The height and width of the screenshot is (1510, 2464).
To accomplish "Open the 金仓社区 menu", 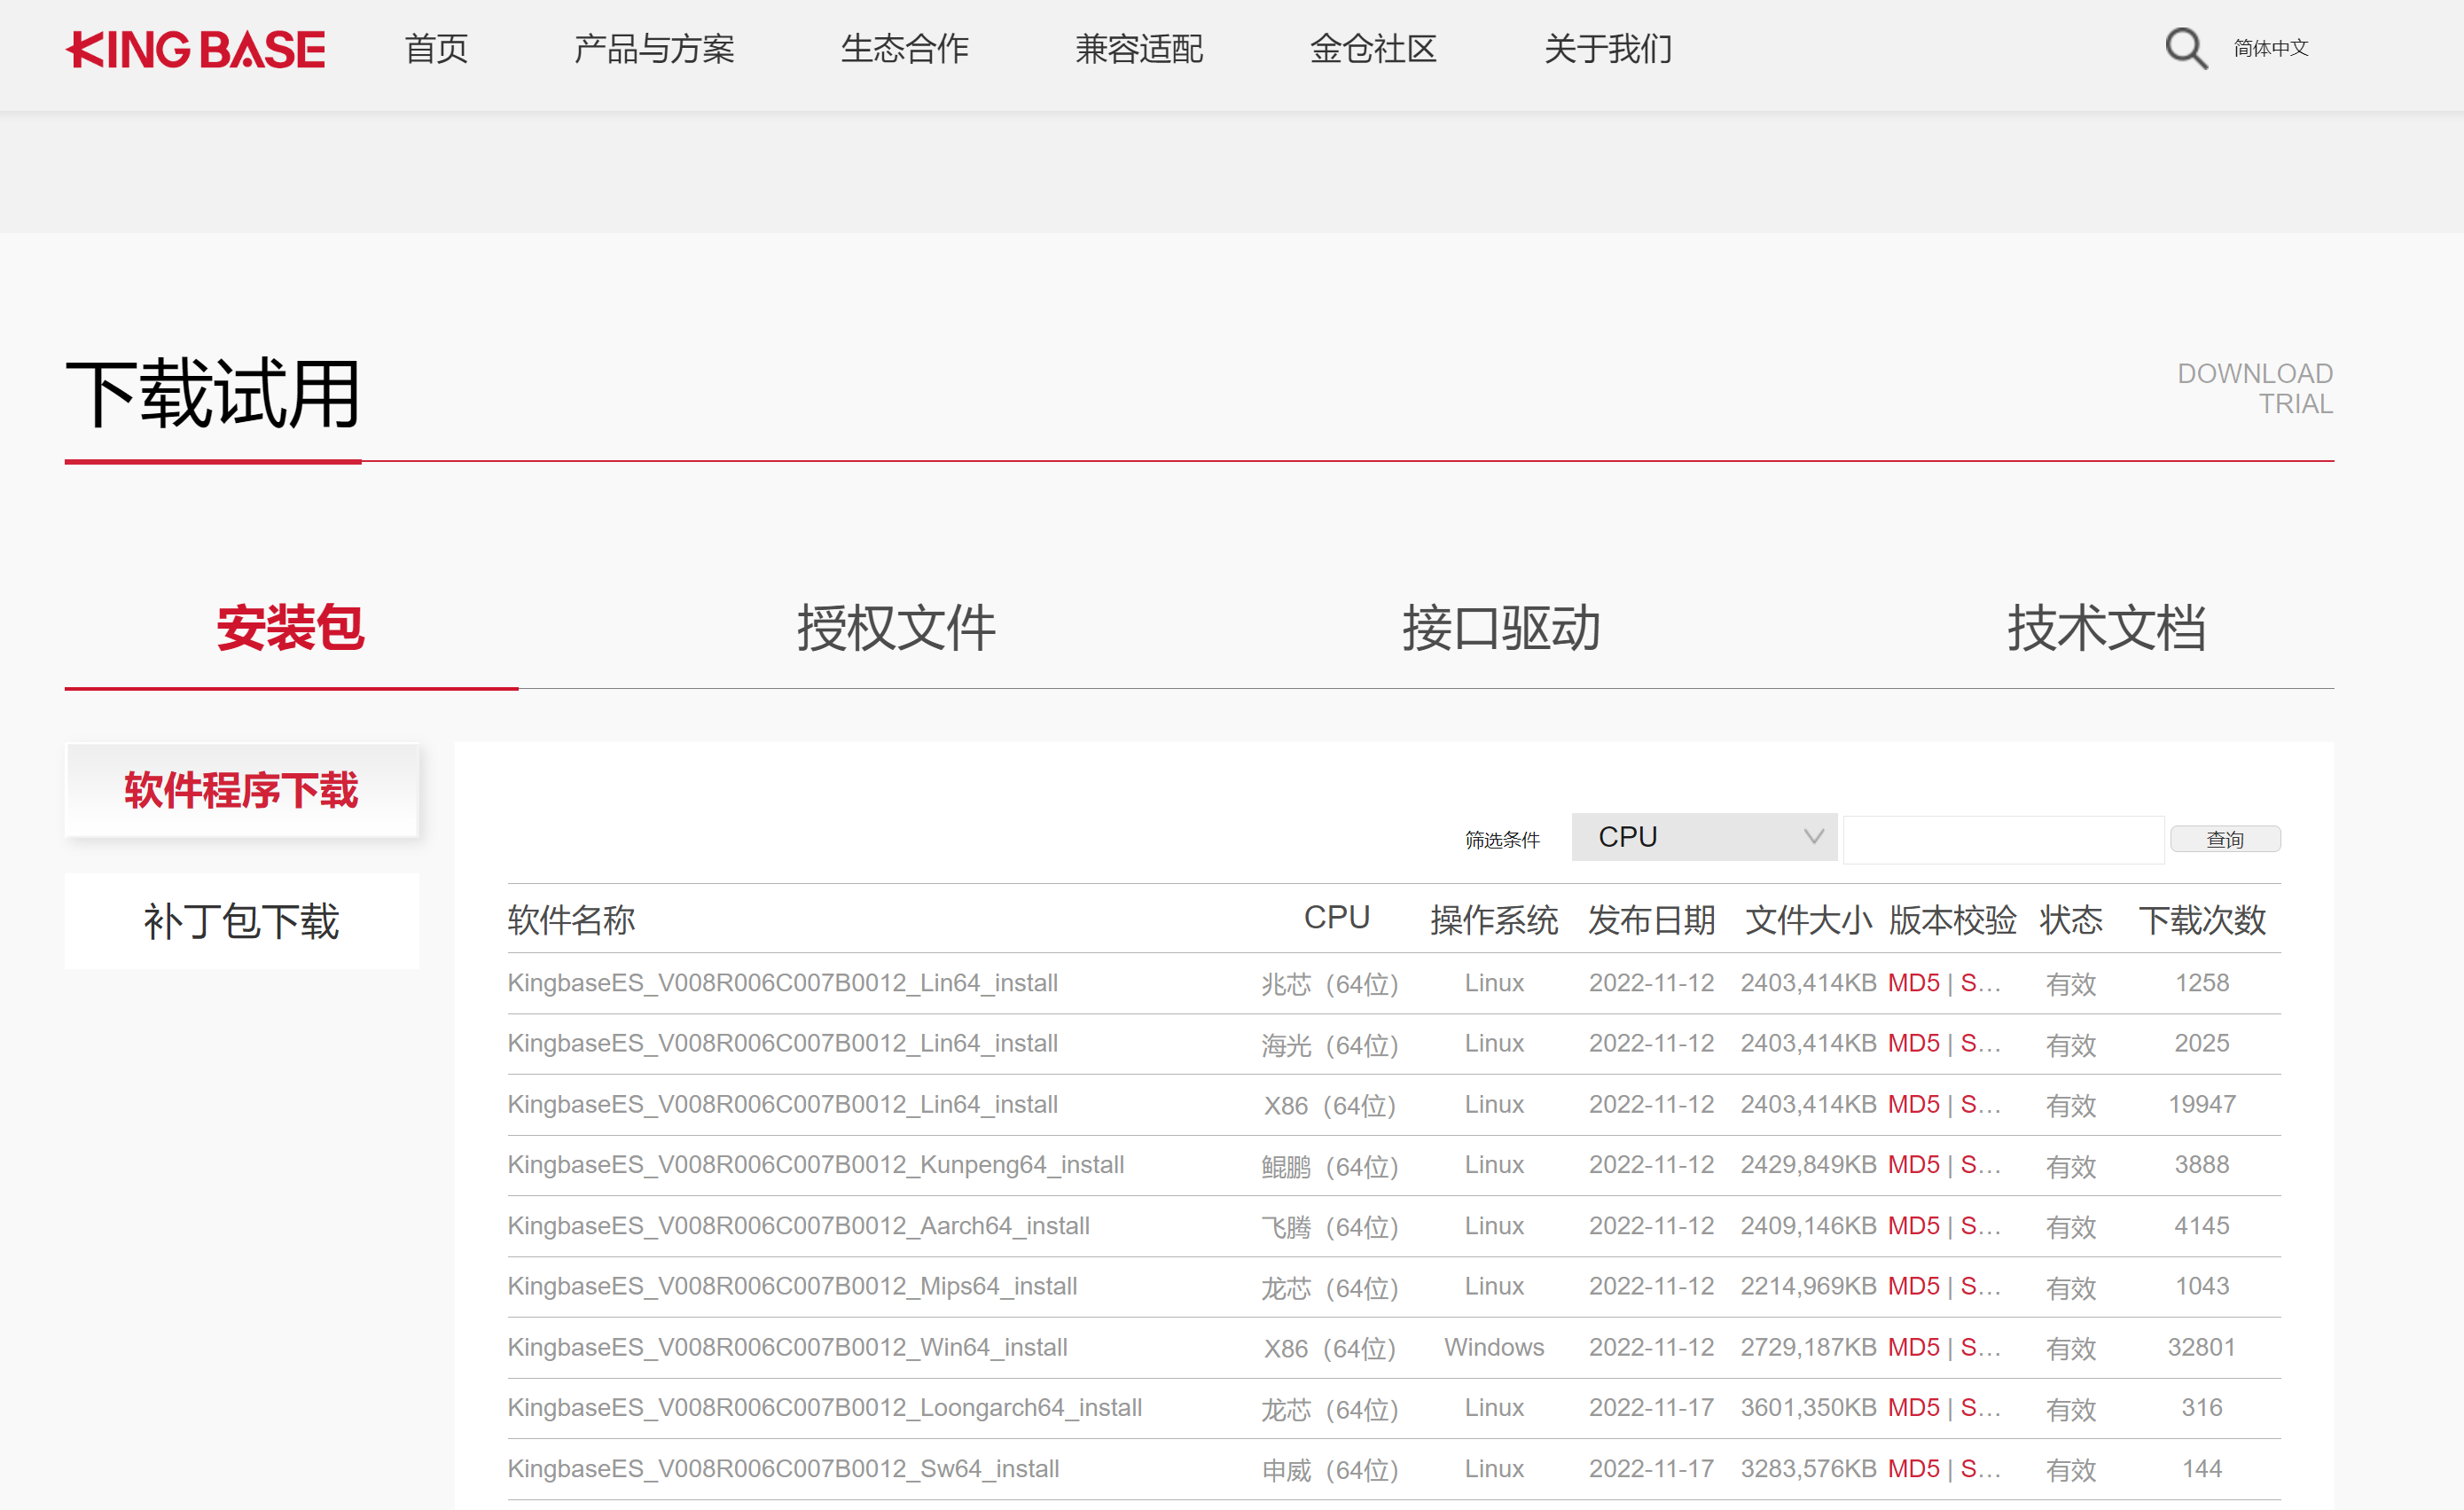I will pos(1373,48).
